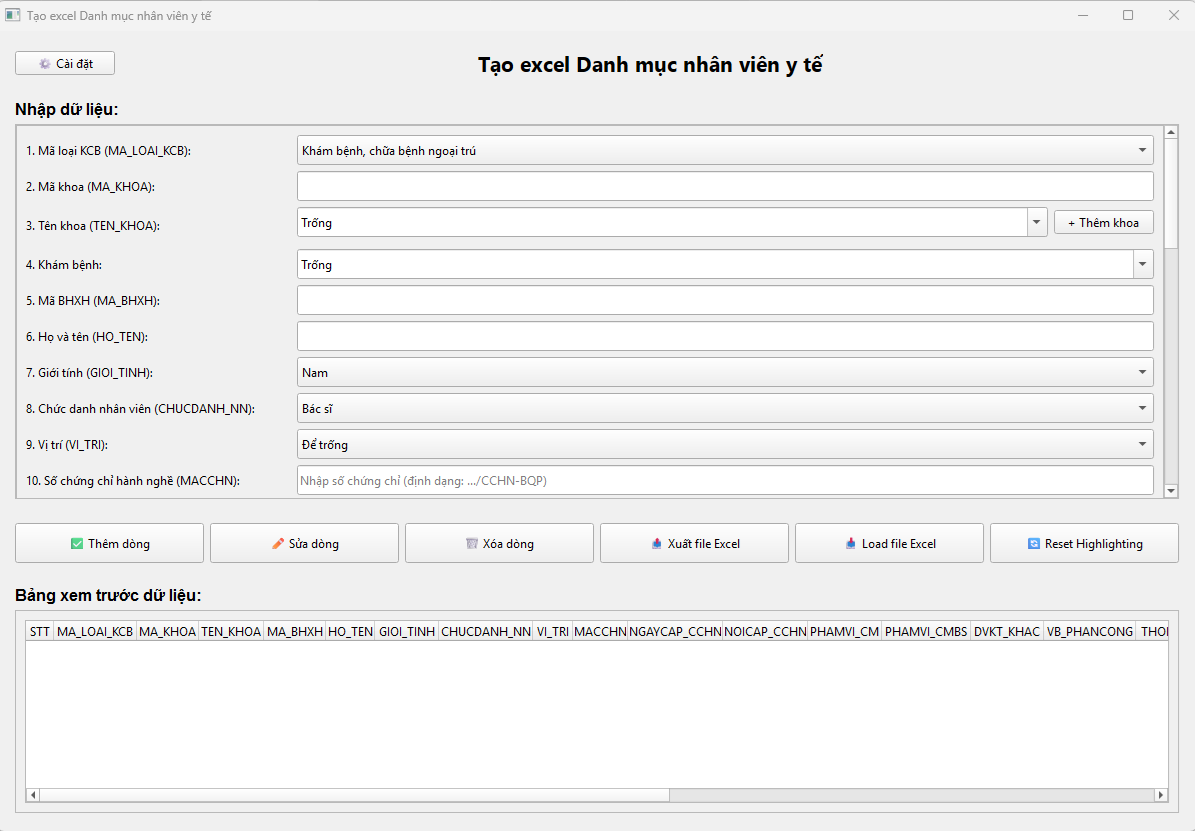Focus the Số chứng chỉ hành nghề field
This screenshot has width=1197, height=833.
click(x=725, y=481)
